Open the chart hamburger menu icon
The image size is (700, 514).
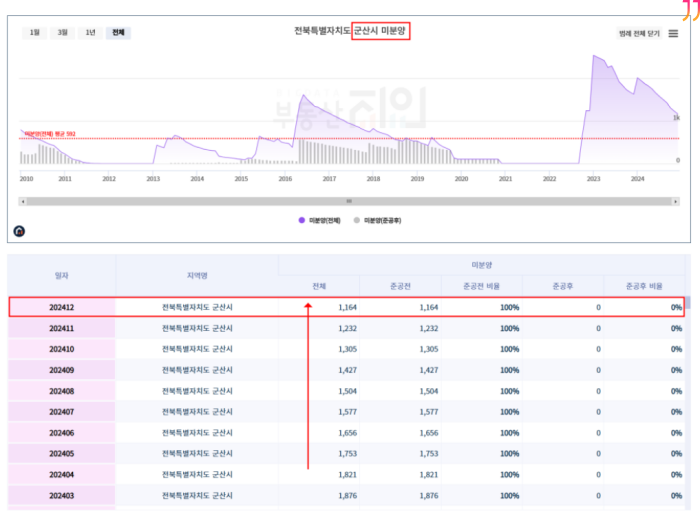(x=673, y=33)
